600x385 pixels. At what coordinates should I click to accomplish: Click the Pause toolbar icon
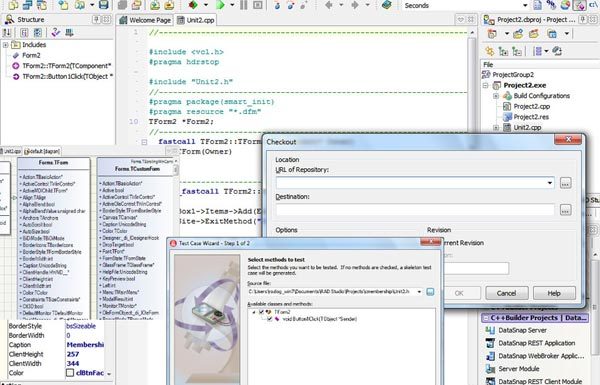tap(244, 5)
